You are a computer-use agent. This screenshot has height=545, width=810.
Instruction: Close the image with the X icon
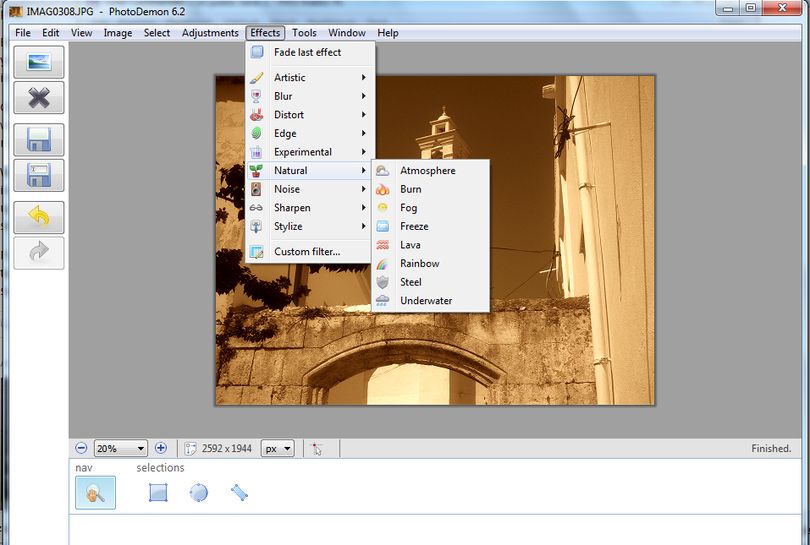click(39, 98)
